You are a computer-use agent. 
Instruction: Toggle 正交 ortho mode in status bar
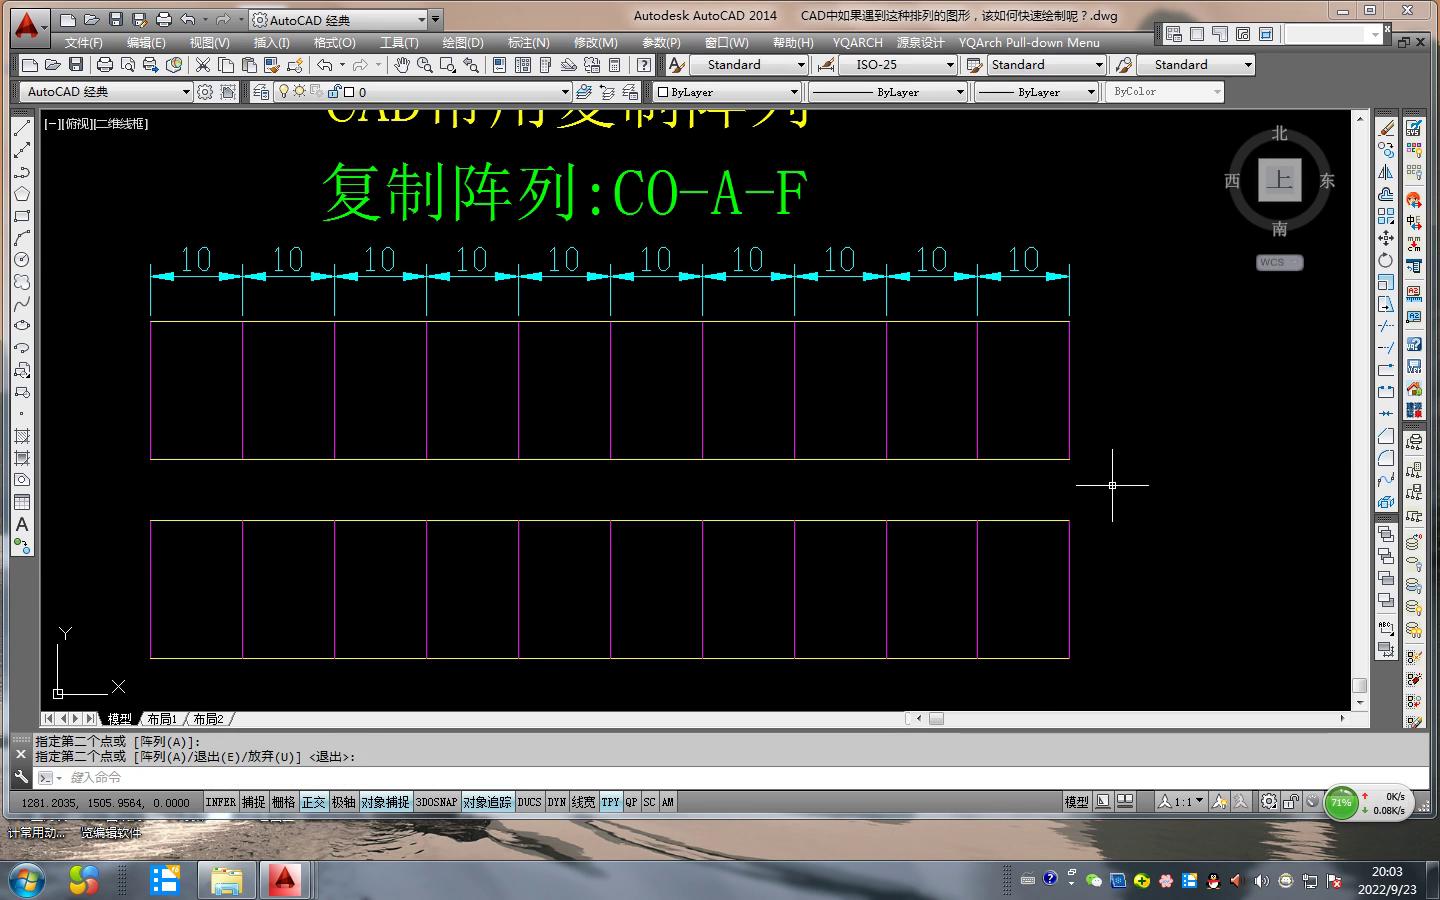point(313,802)
